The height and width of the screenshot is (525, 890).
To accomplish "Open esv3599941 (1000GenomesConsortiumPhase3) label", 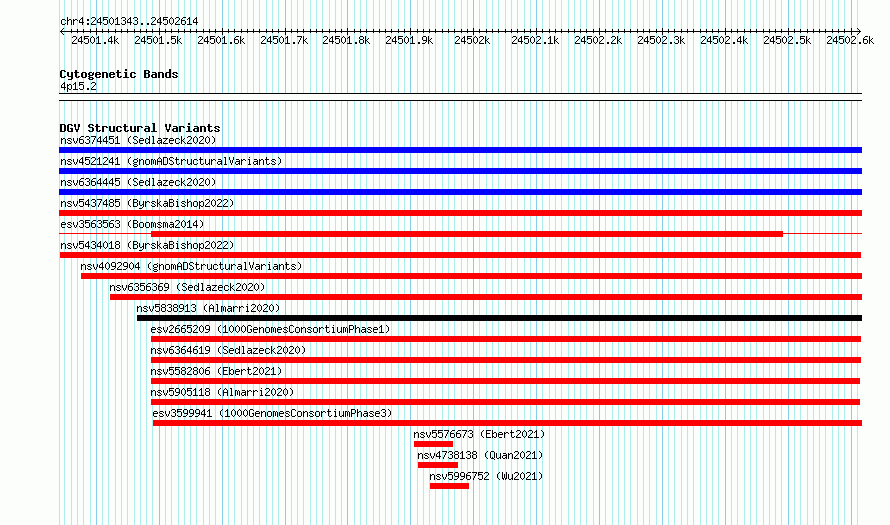I will [272, 413].
